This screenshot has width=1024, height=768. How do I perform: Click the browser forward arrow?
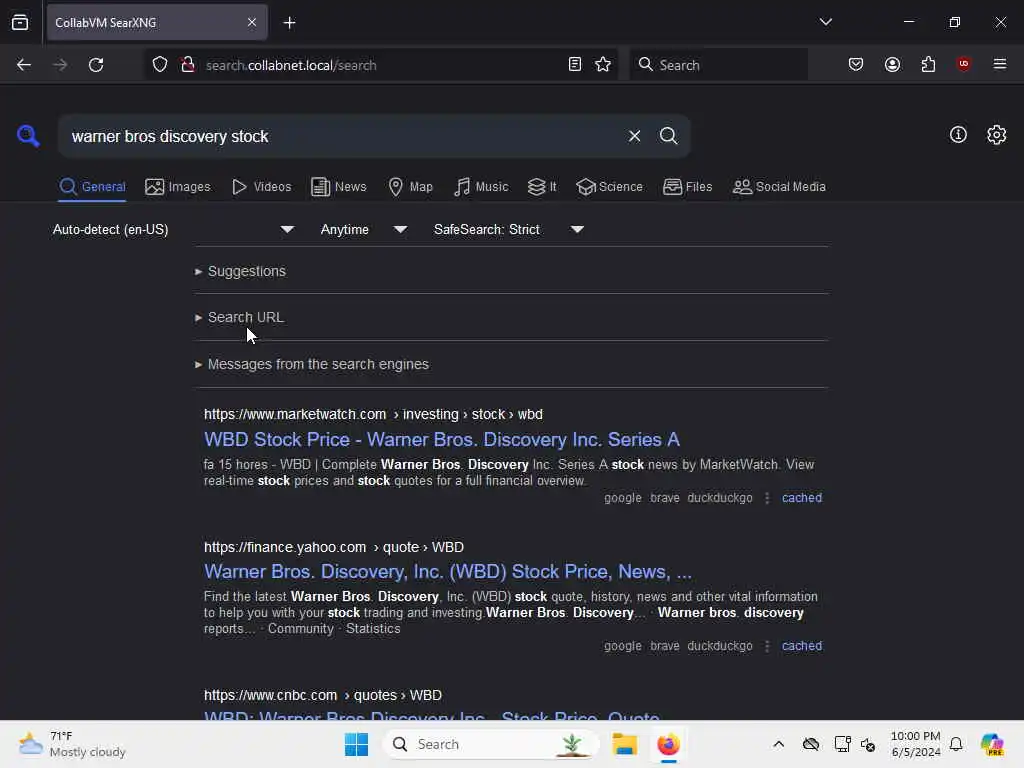tap(60, 65)
